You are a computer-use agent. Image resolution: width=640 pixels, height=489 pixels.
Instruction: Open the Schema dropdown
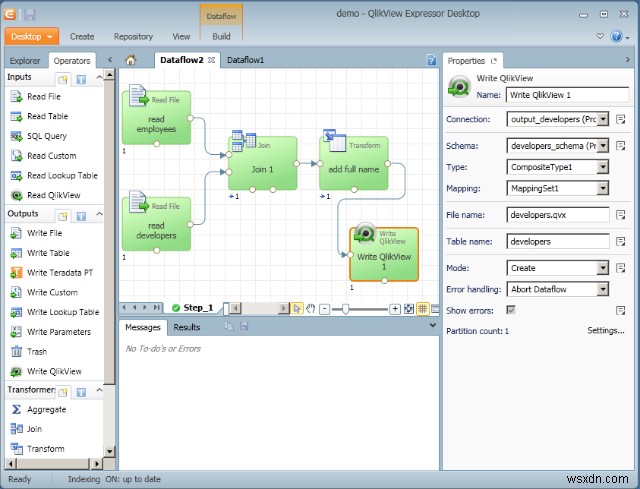602,146
